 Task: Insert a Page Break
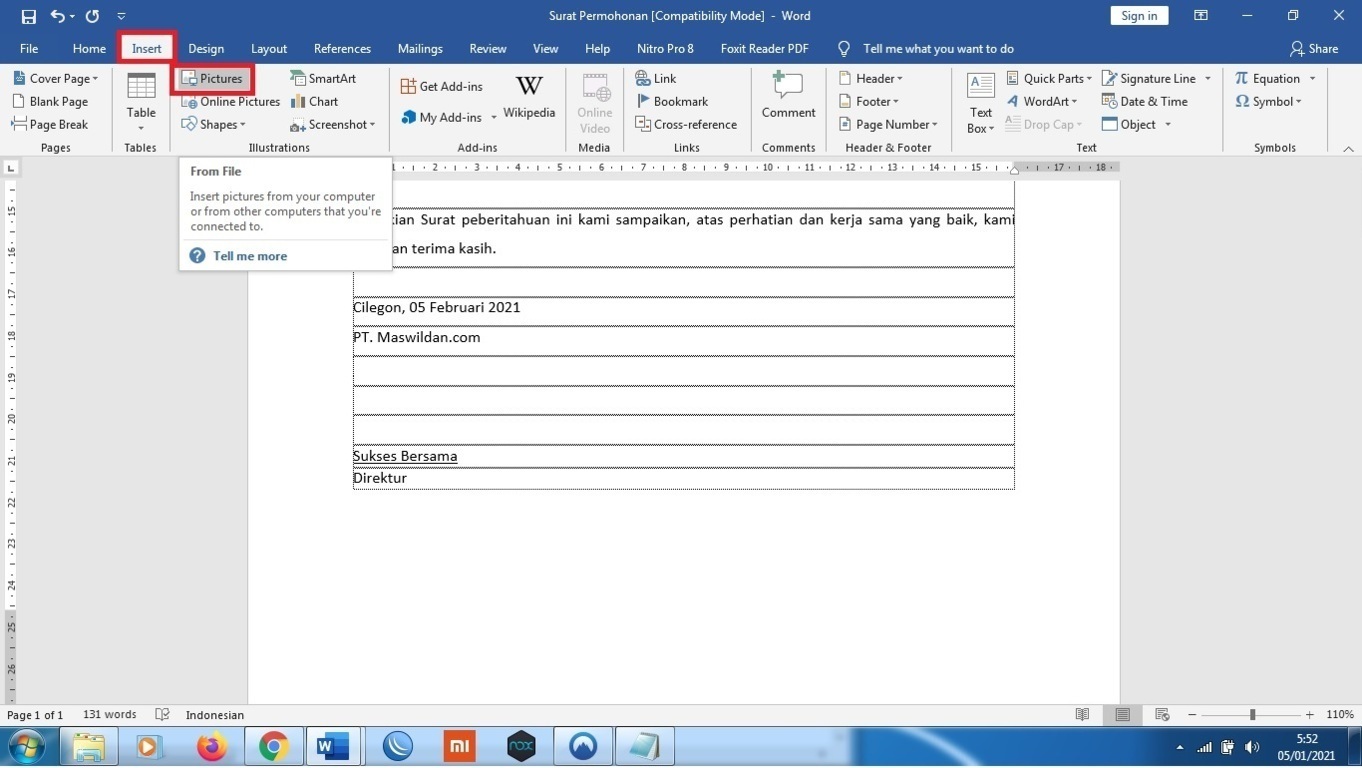click(52, 124)
